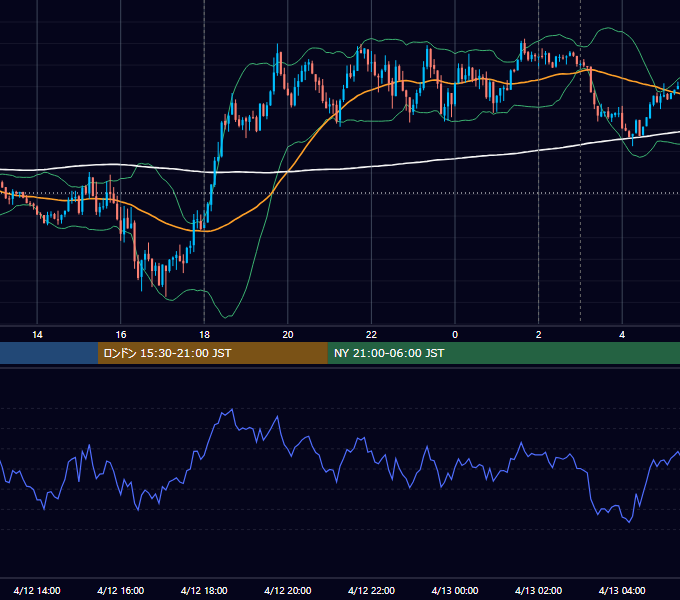Click the '4' hour label on chart axis
Image resolution: width=680 pixels, height=600 pixels.
622,335
